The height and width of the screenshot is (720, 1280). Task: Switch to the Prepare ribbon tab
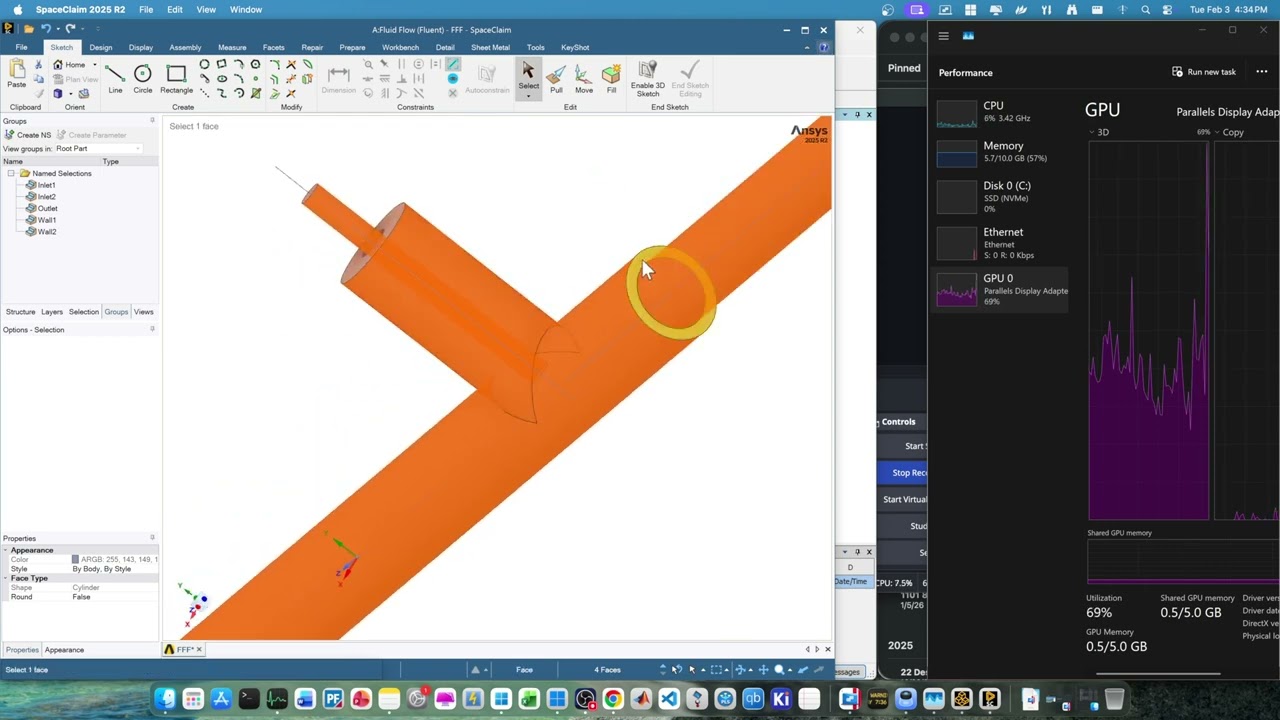(x=352, y=47)
